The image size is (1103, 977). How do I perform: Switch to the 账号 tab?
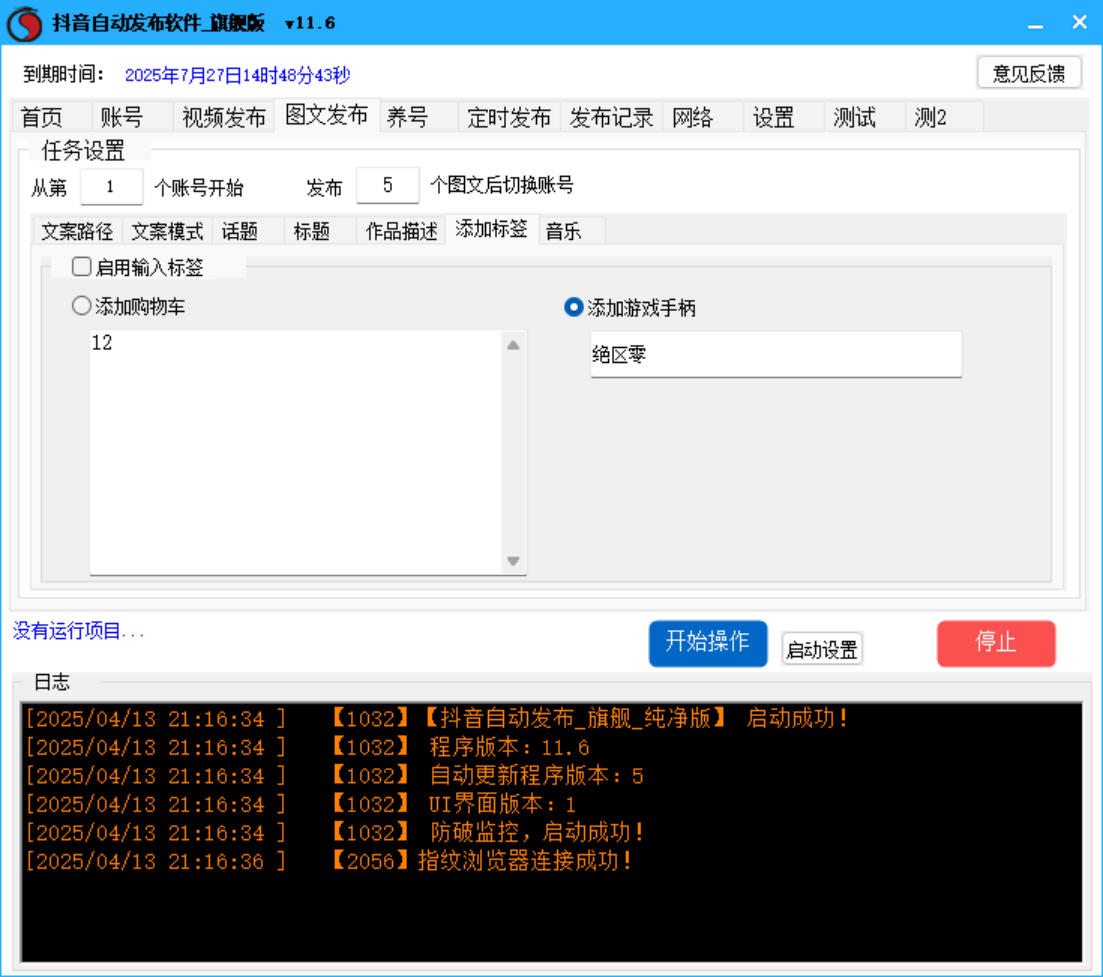click(132, 117)
